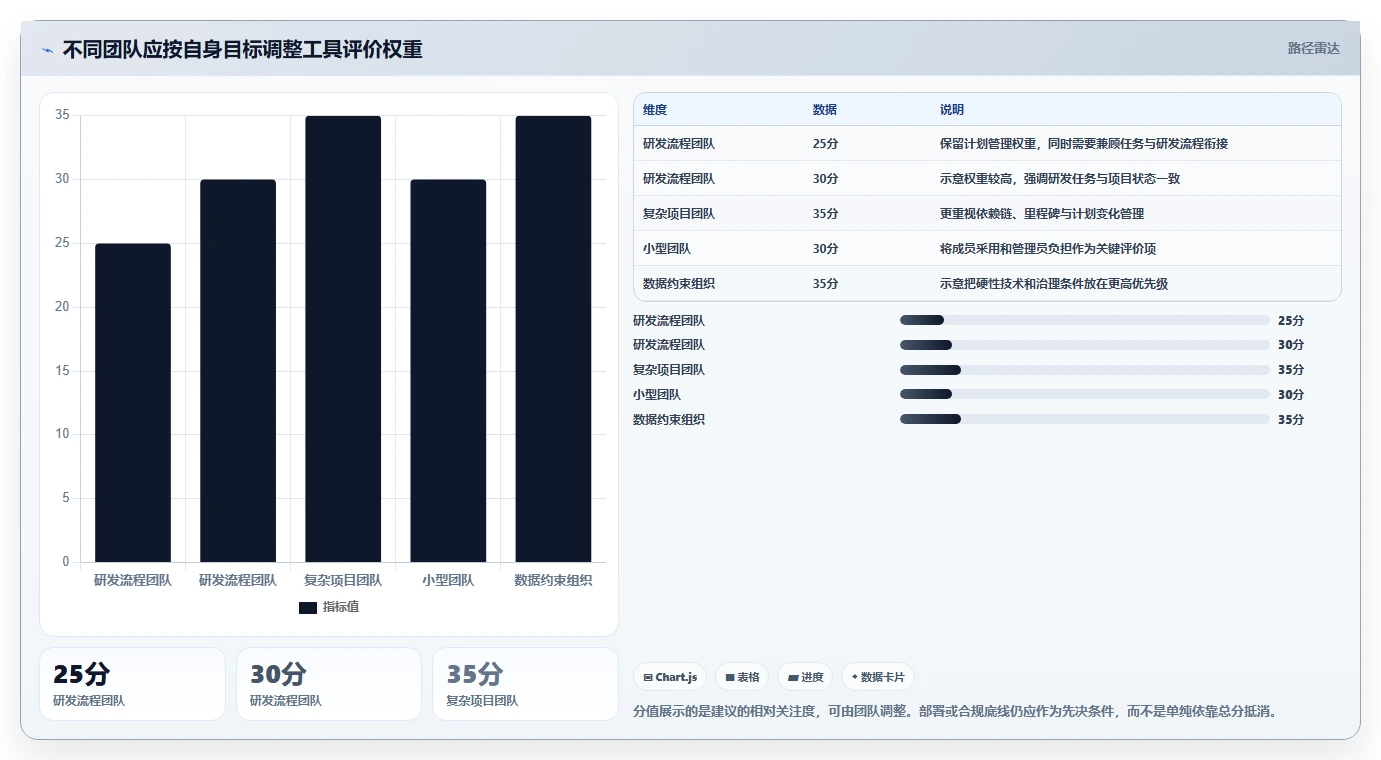Click the description 更重视依赖链、里程碑与计划变化管理

click(1042, 214)
